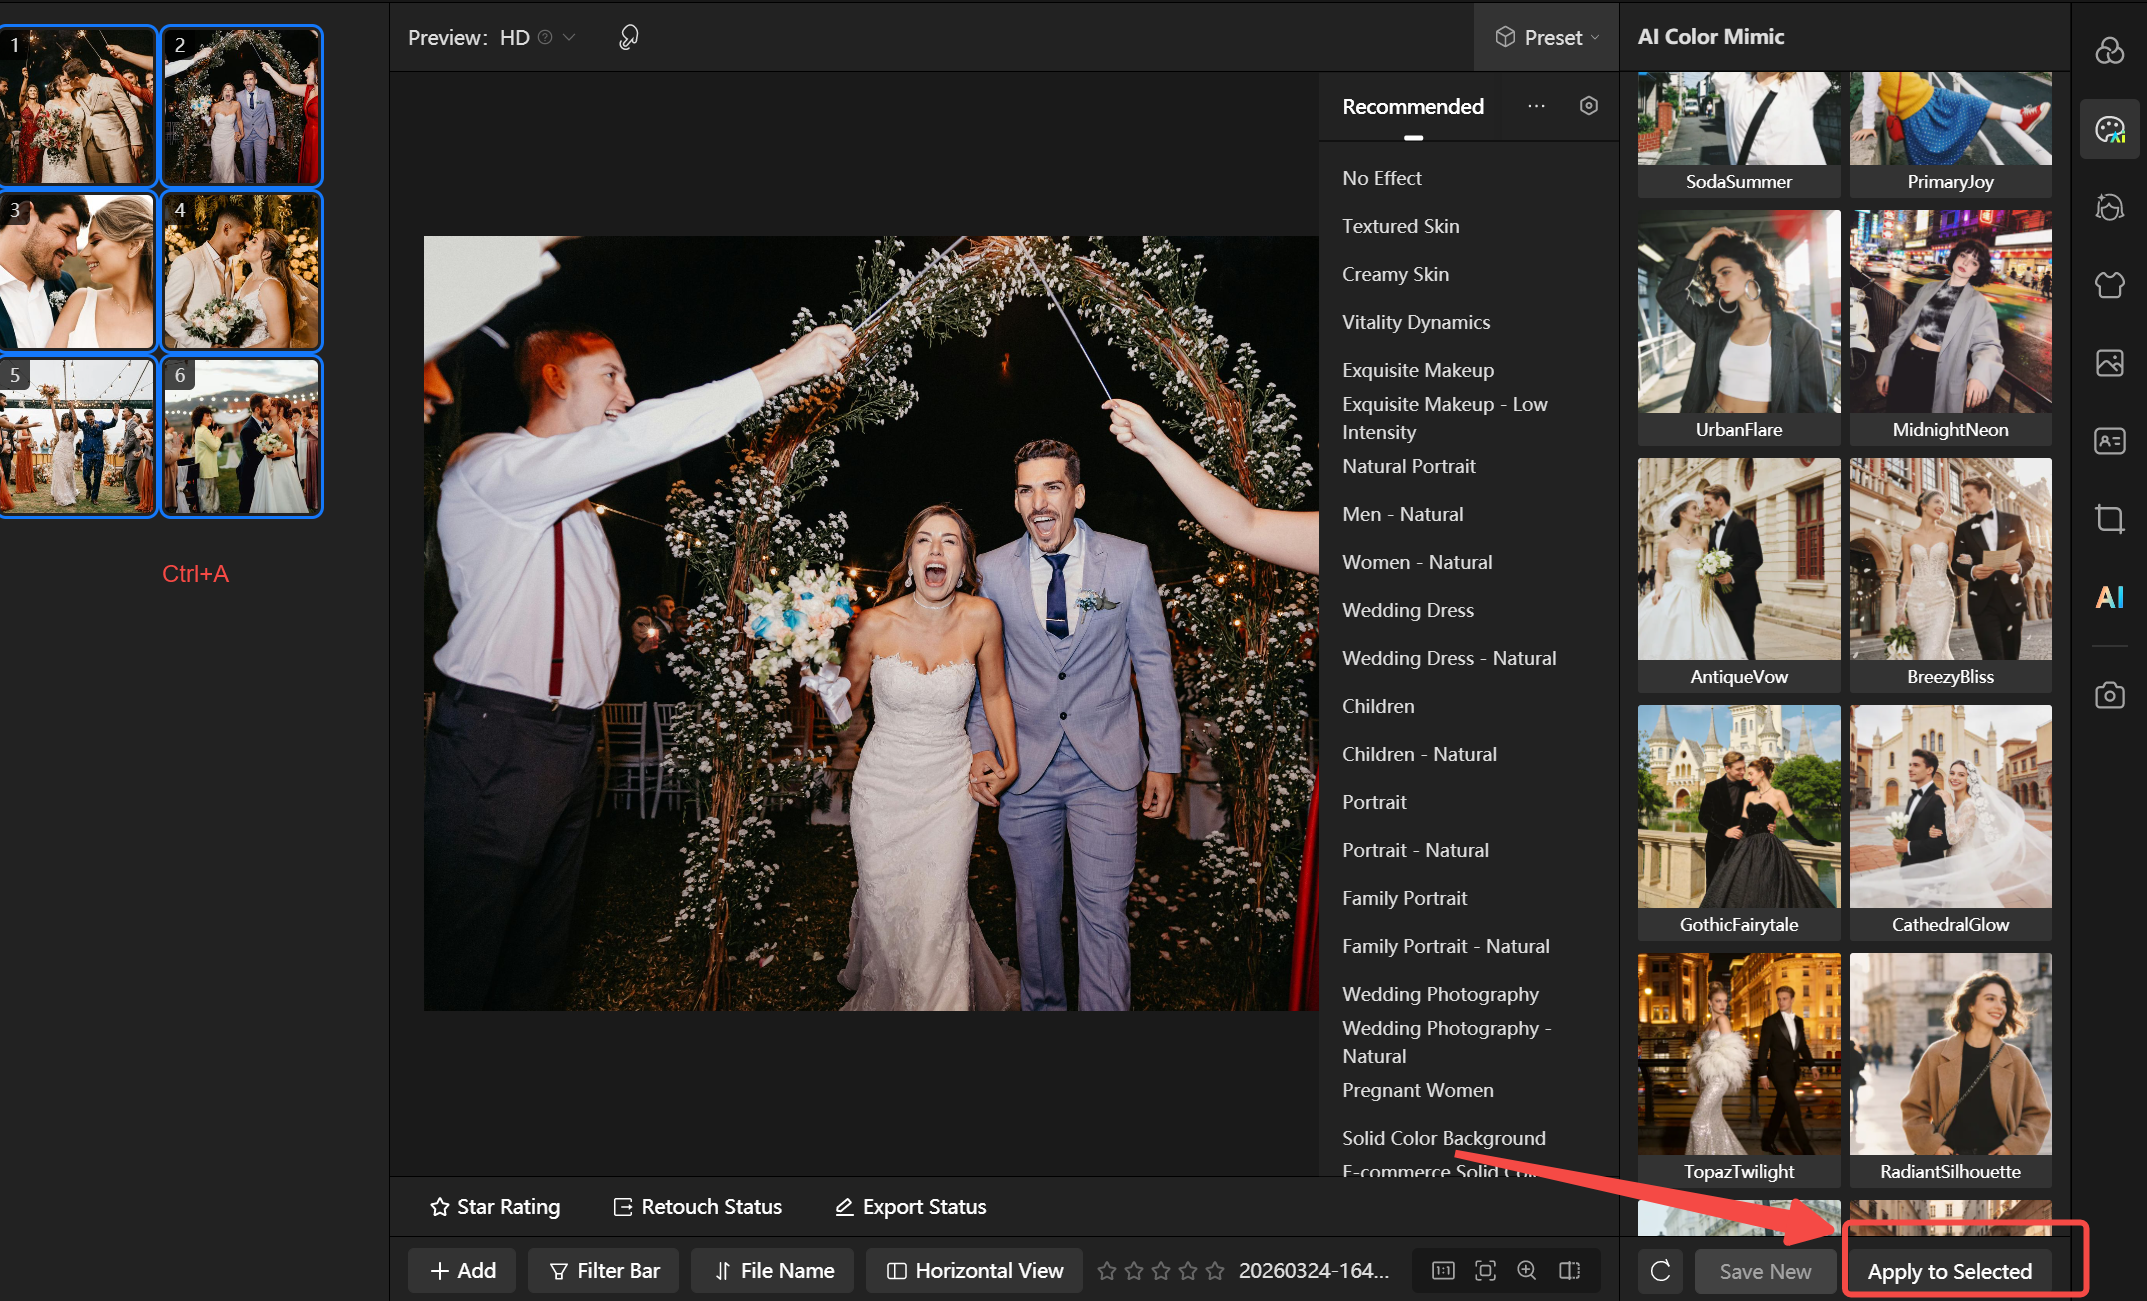Open the portrait face retouch tool
The height and width of the screenshot is (1301, 2147).
[2109, 207]
